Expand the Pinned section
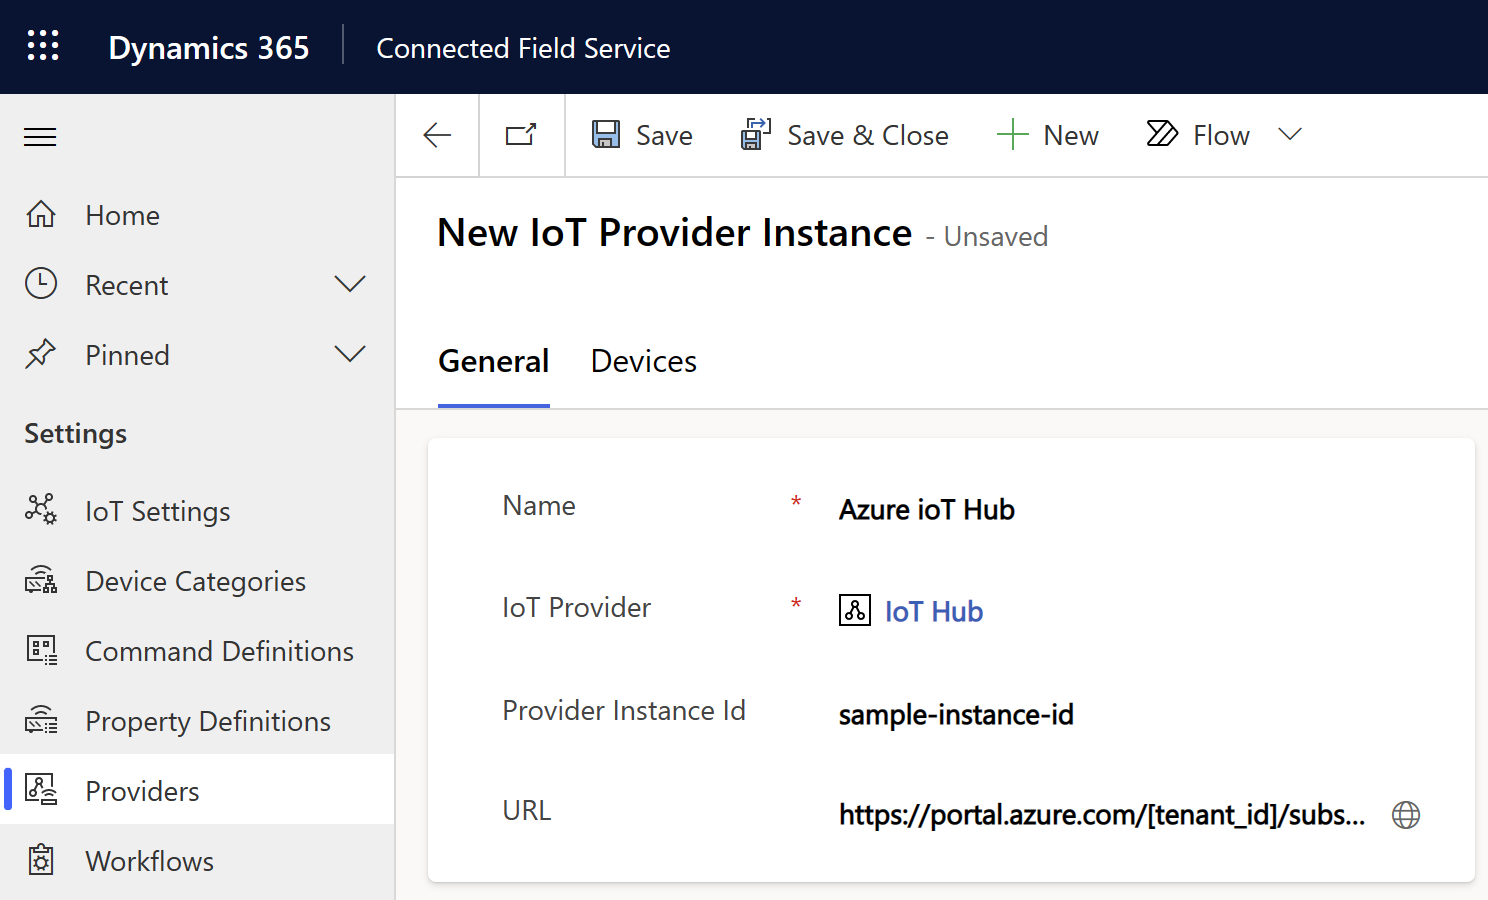The height and width of the screenshot is (900, 1488). pos(350,354)
